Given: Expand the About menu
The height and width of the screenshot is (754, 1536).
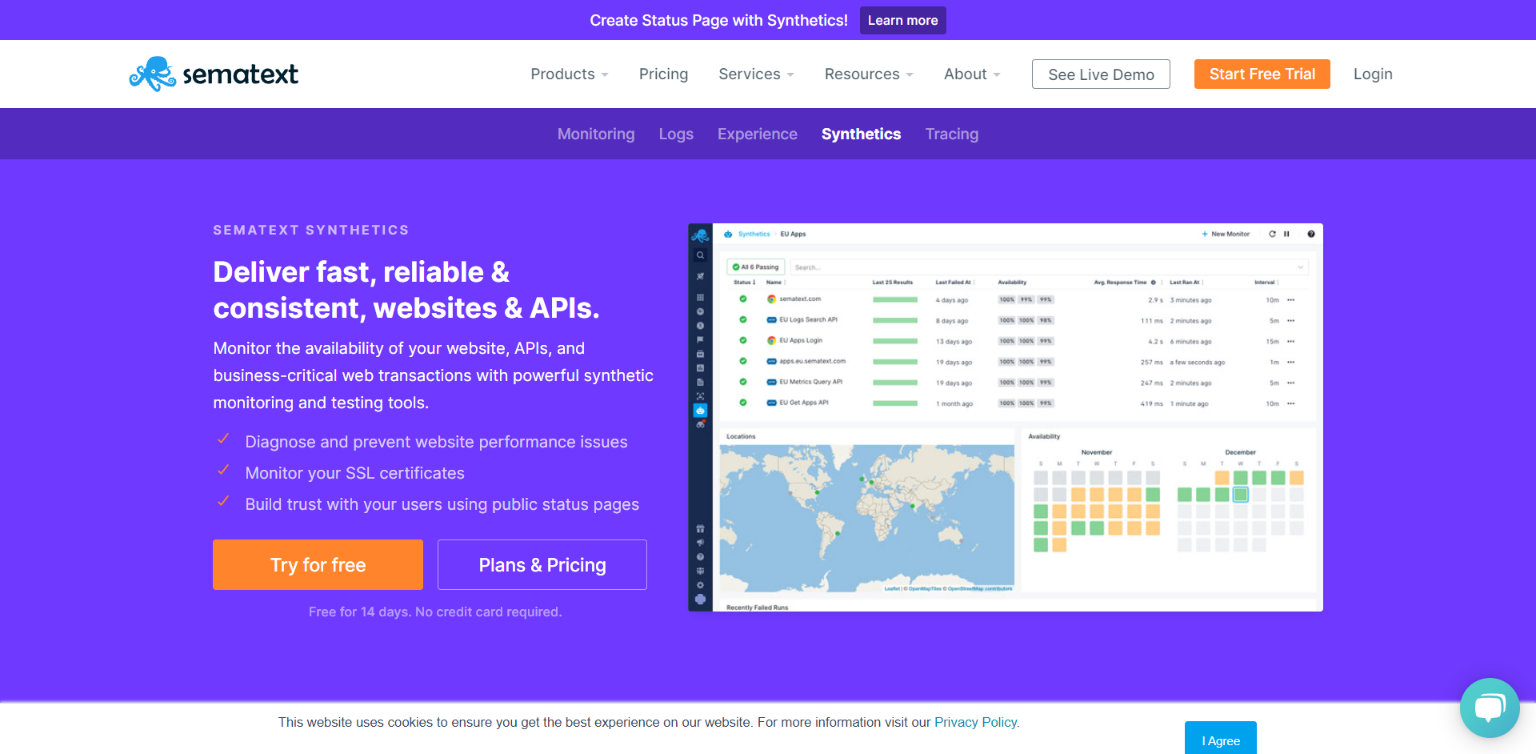Looking at the screenshot, I should 972,74.
